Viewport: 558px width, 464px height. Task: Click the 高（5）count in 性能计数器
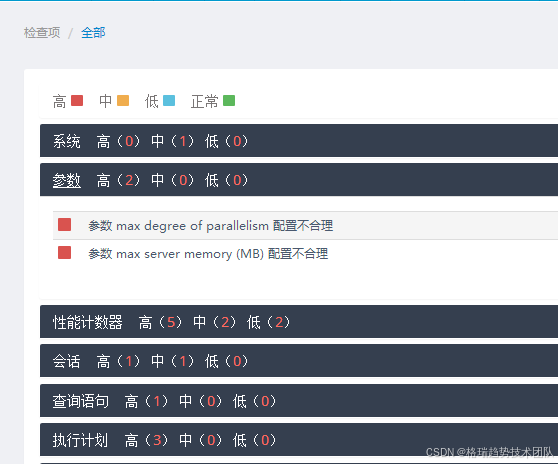[x=160, y=322]
